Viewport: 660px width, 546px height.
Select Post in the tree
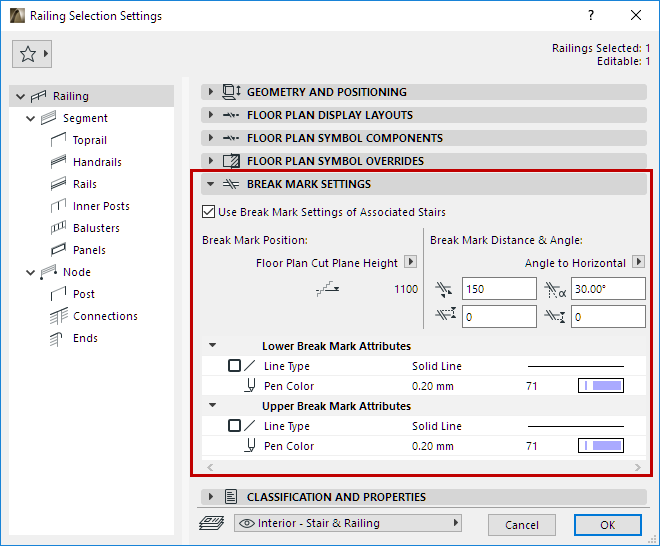(84, 294)
